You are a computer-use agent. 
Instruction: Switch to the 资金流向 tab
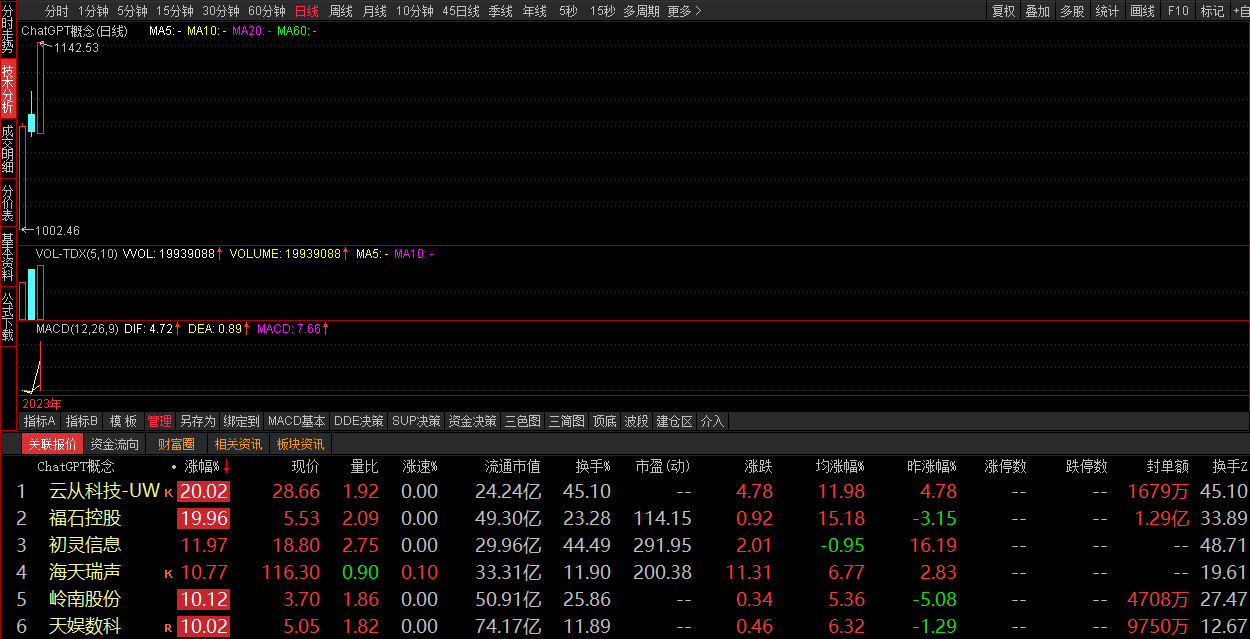(115, 444)
